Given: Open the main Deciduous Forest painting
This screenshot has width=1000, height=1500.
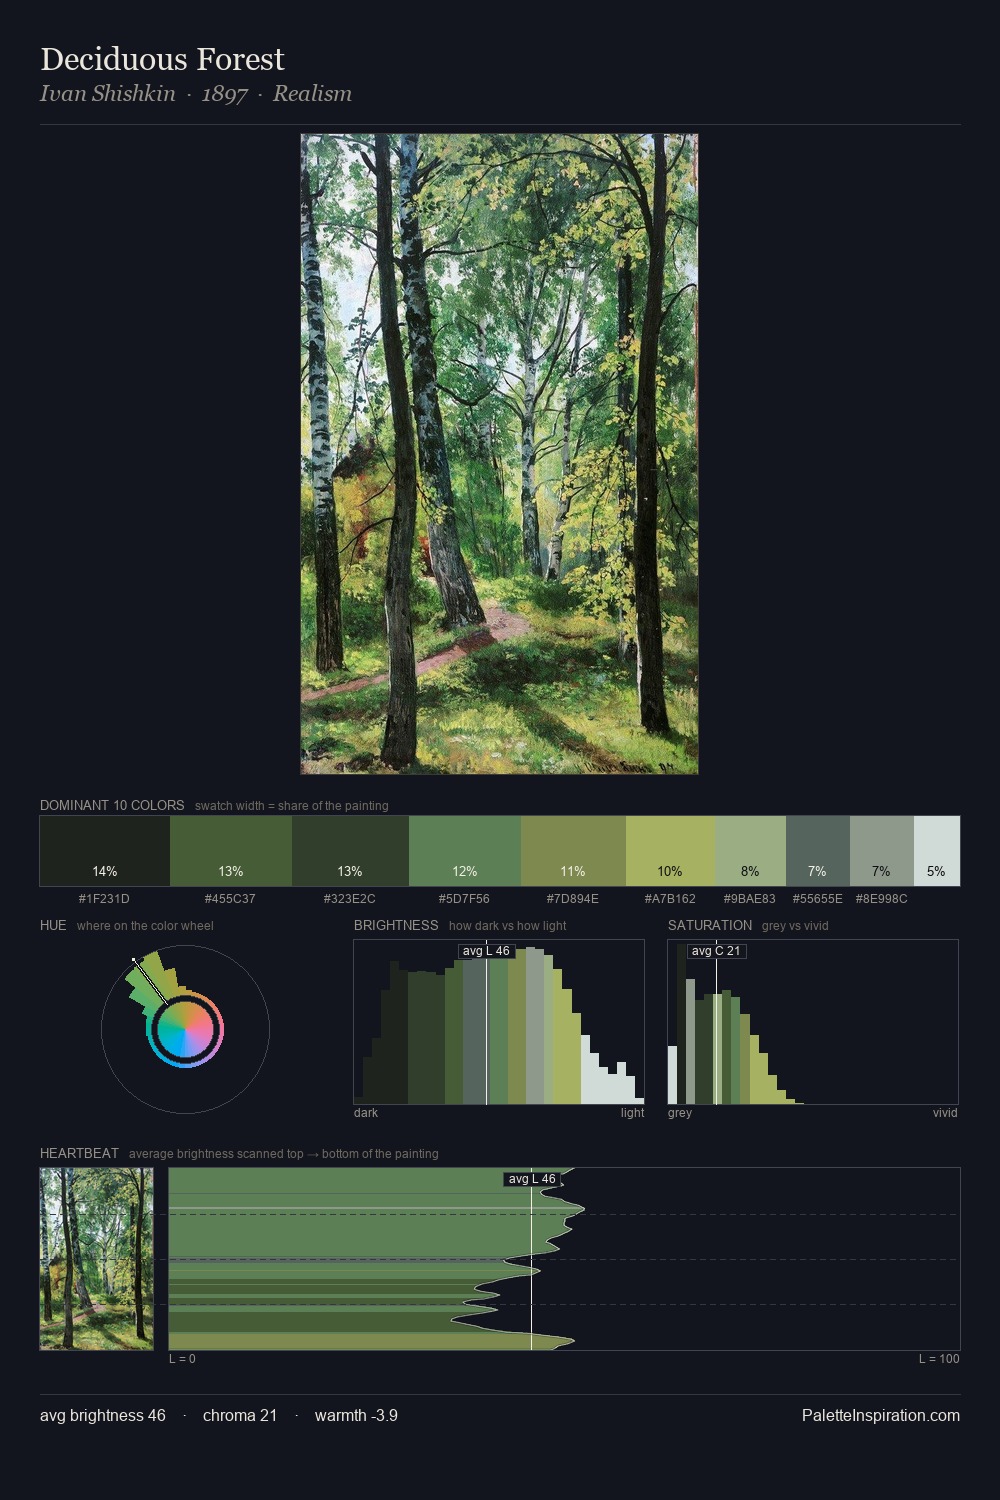Looking at the screenshot, I should coord(499,454).
